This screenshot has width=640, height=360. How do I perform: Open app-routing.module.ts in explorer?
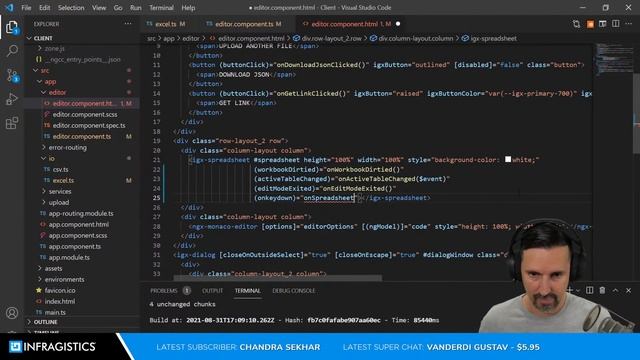click(x=81, y=213)
